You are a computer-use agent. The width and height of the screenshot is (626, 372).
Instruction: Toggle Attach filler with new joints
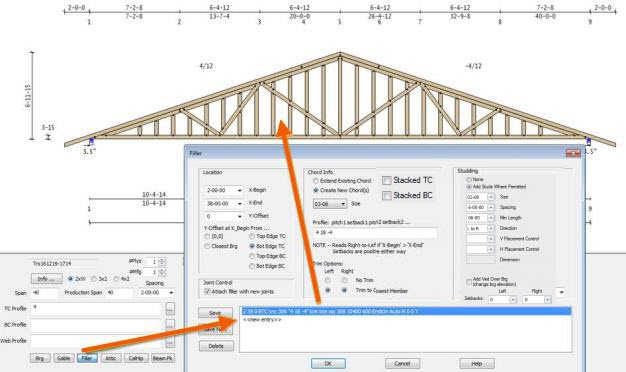pos(207,291)
